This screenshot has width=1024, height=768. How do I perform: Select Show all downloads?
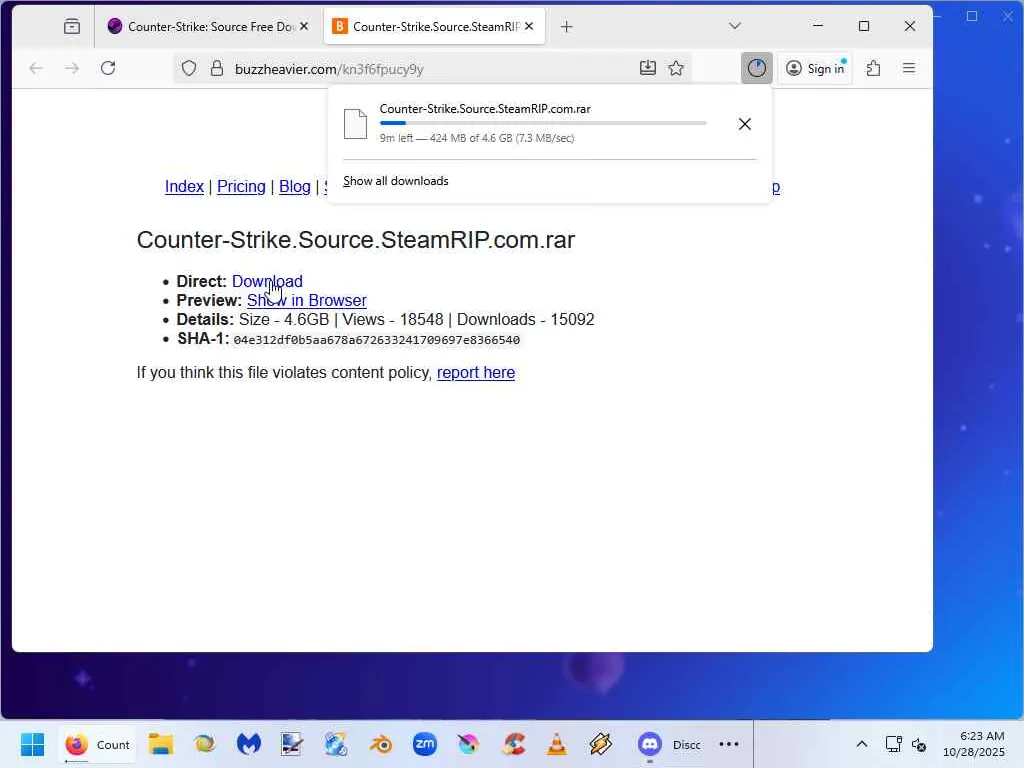point(396,181)
